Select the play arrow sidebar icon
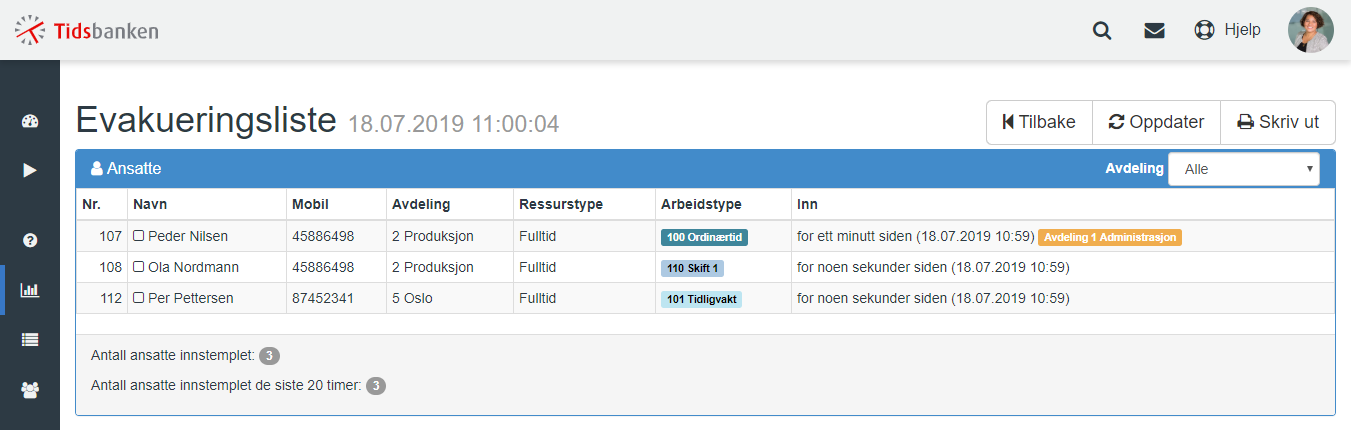This screenshot has height=430, width=1351. [30, 170]
